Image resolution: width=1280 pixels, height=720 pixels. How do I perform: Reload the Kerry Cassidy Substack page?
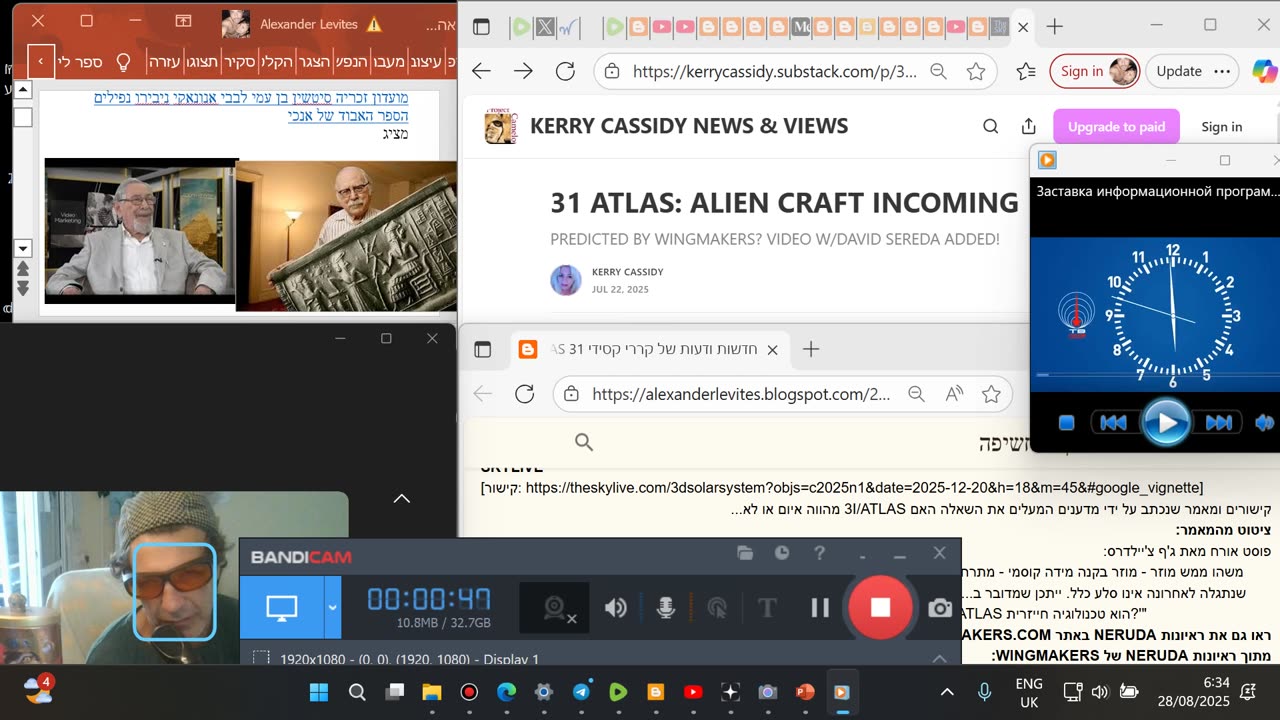click(x=565, y=71)
